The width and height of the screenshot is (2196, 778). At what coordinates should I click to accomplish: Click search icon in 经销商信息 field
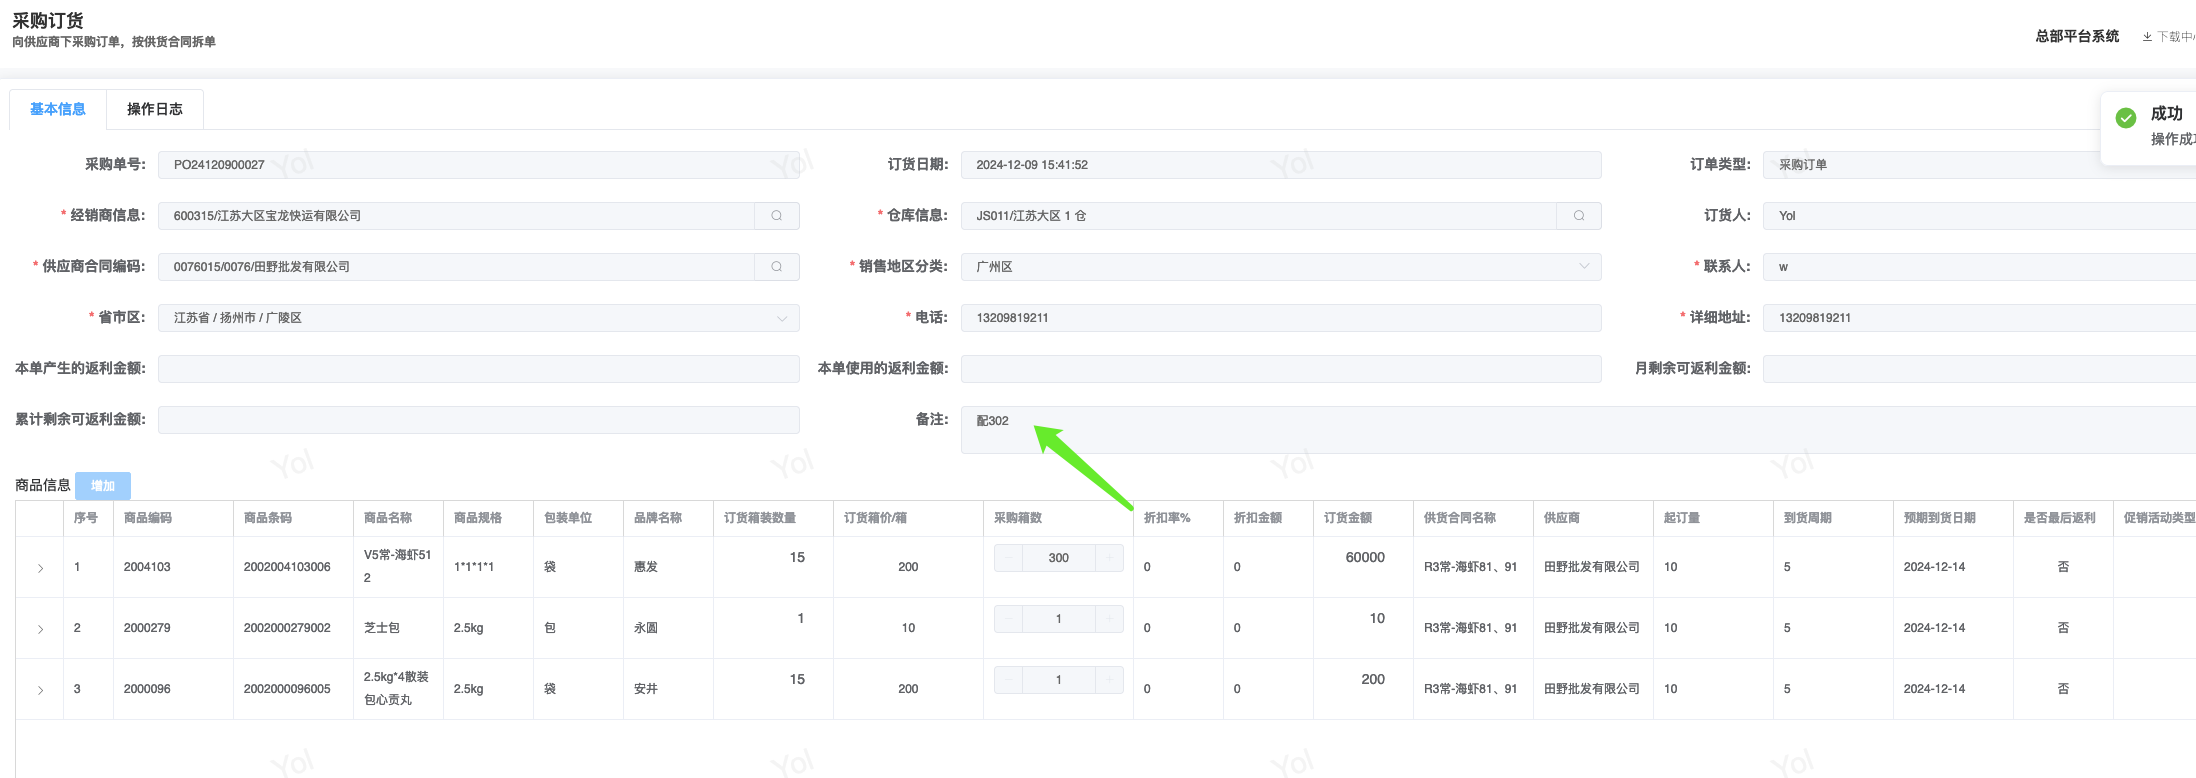[x=776, y=216]
